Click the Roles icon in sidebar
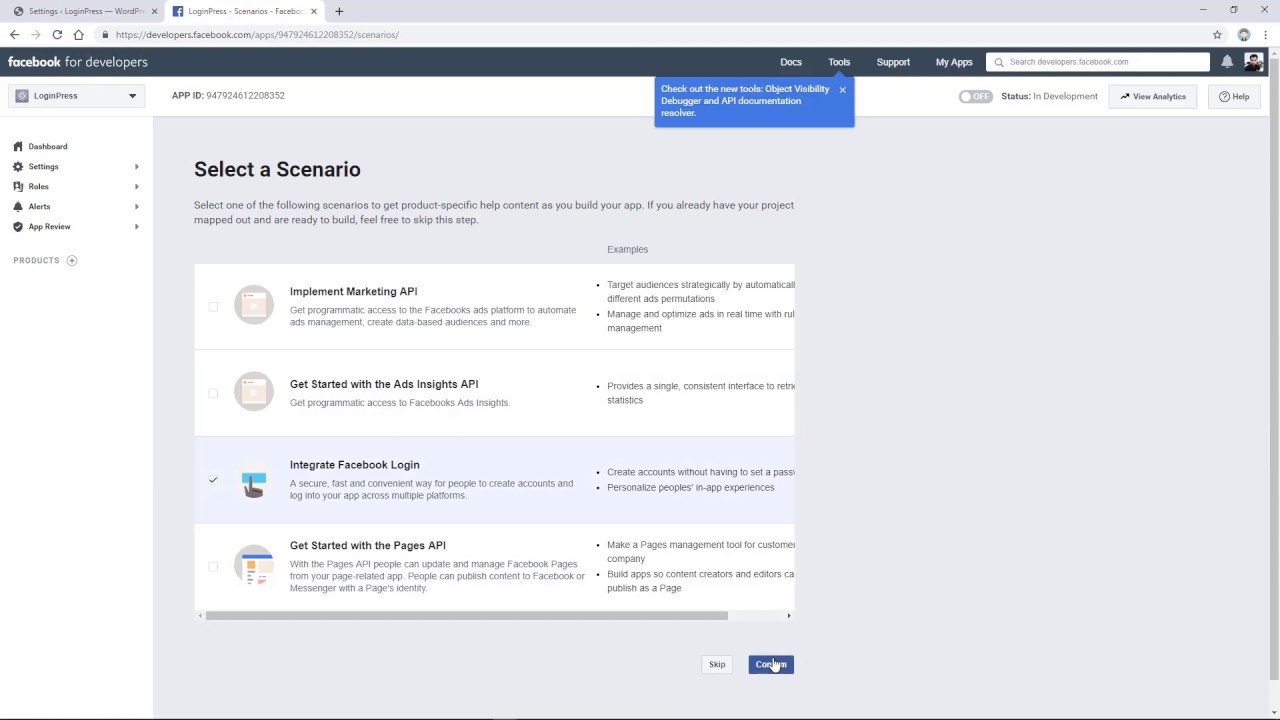 18,186
